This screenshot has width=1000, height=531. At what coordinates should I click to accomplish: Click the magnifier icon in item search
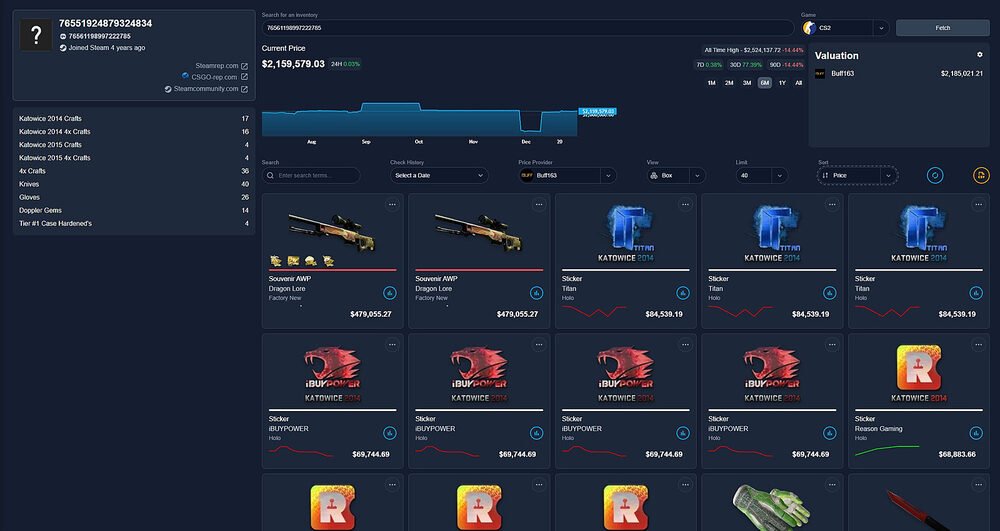coord(270,175)
